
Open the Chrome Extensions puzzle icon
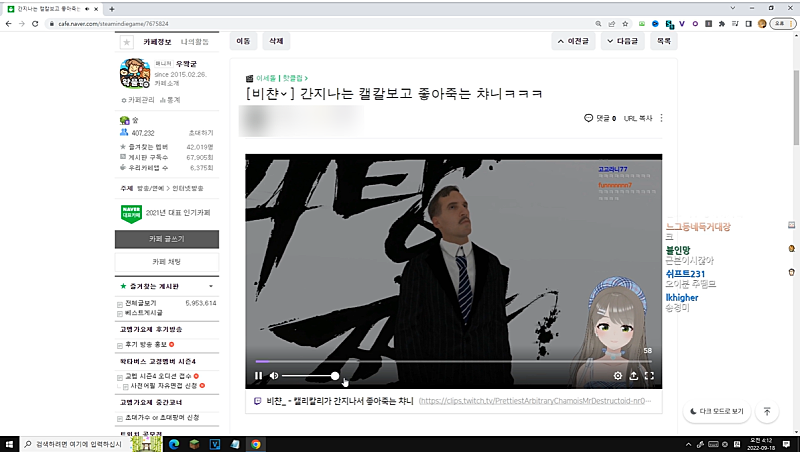(x=721, y=23)
